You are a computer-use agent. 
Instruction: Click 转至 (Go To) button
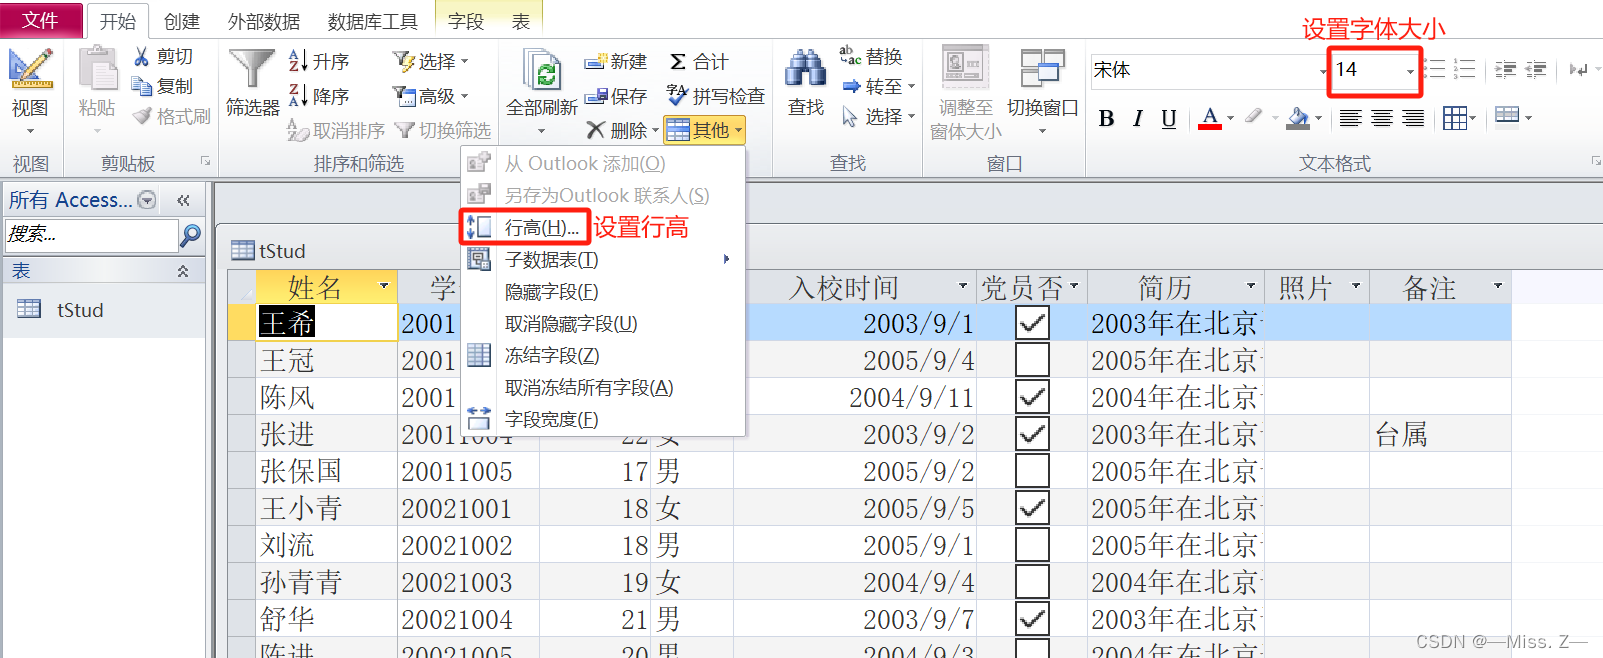click(x=879, y=87)
